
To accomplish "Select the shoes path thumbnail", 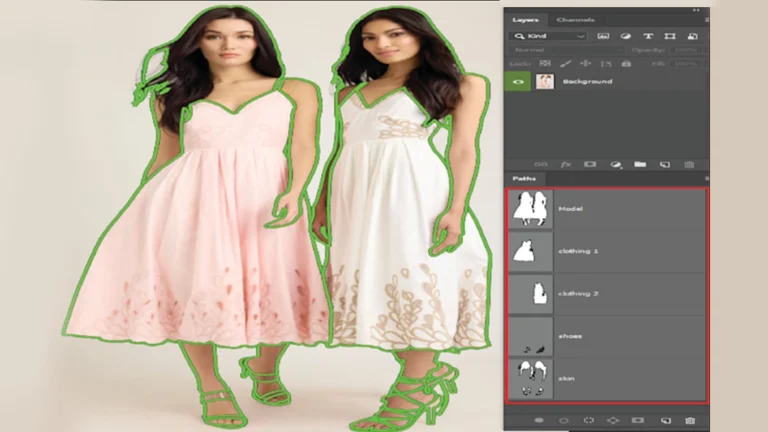I will click(530, 336).
